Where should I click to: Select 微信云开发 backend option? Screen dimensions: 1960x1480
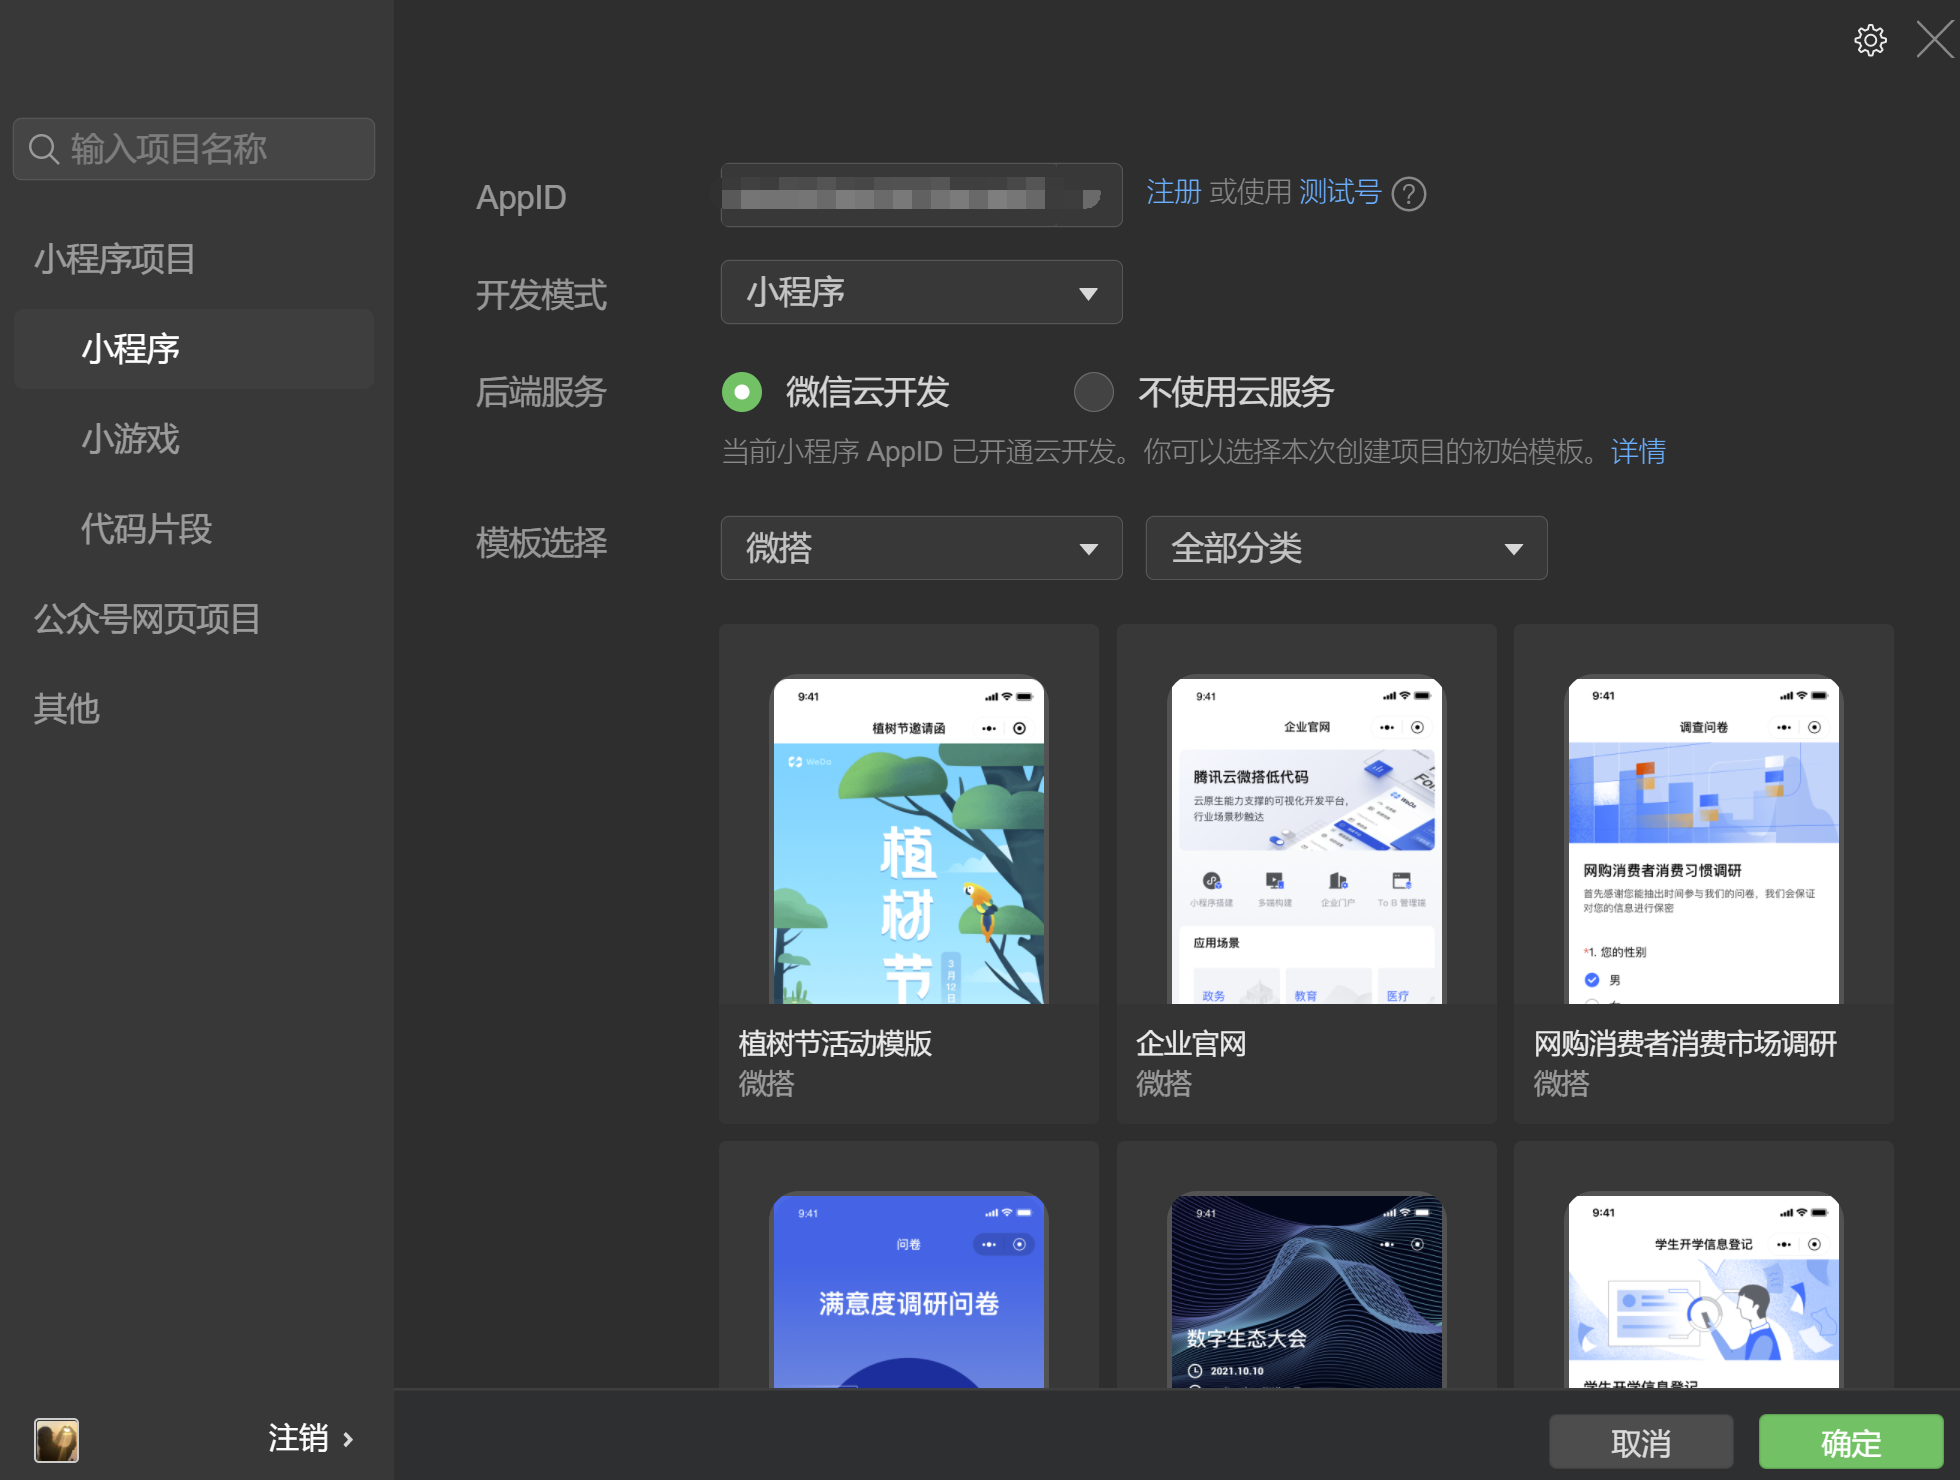pyautogui.click(x=742, y=392)
